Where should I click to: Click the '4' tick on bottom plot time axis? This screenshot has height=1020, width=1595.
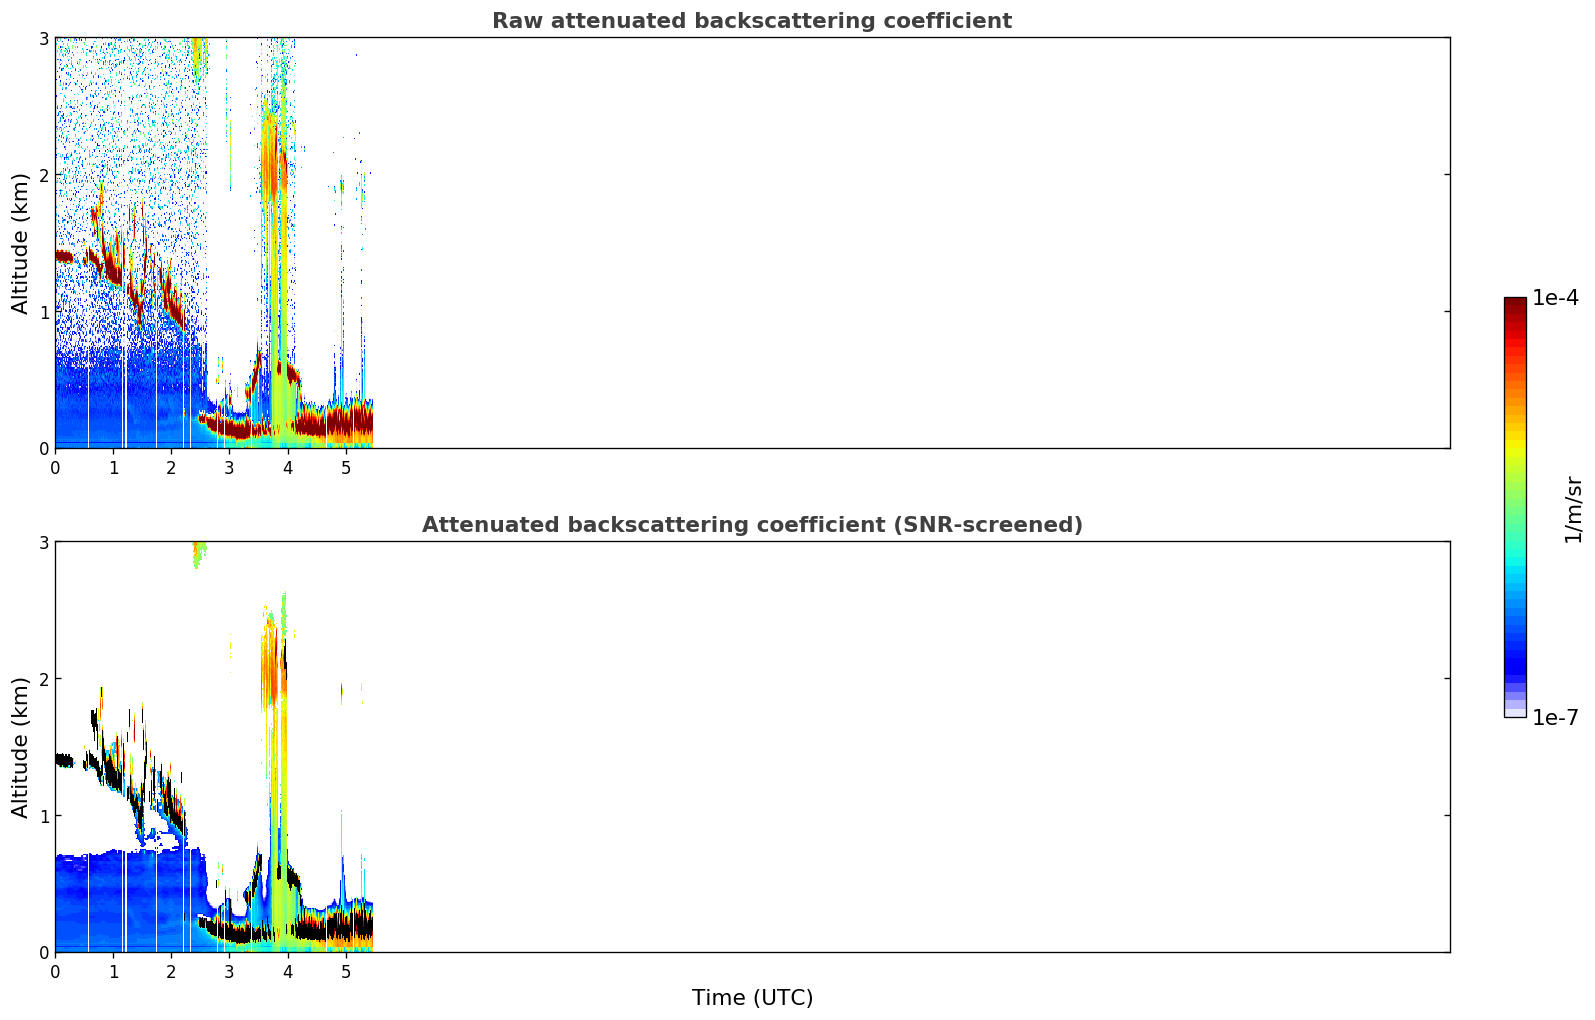click(288, 971)
